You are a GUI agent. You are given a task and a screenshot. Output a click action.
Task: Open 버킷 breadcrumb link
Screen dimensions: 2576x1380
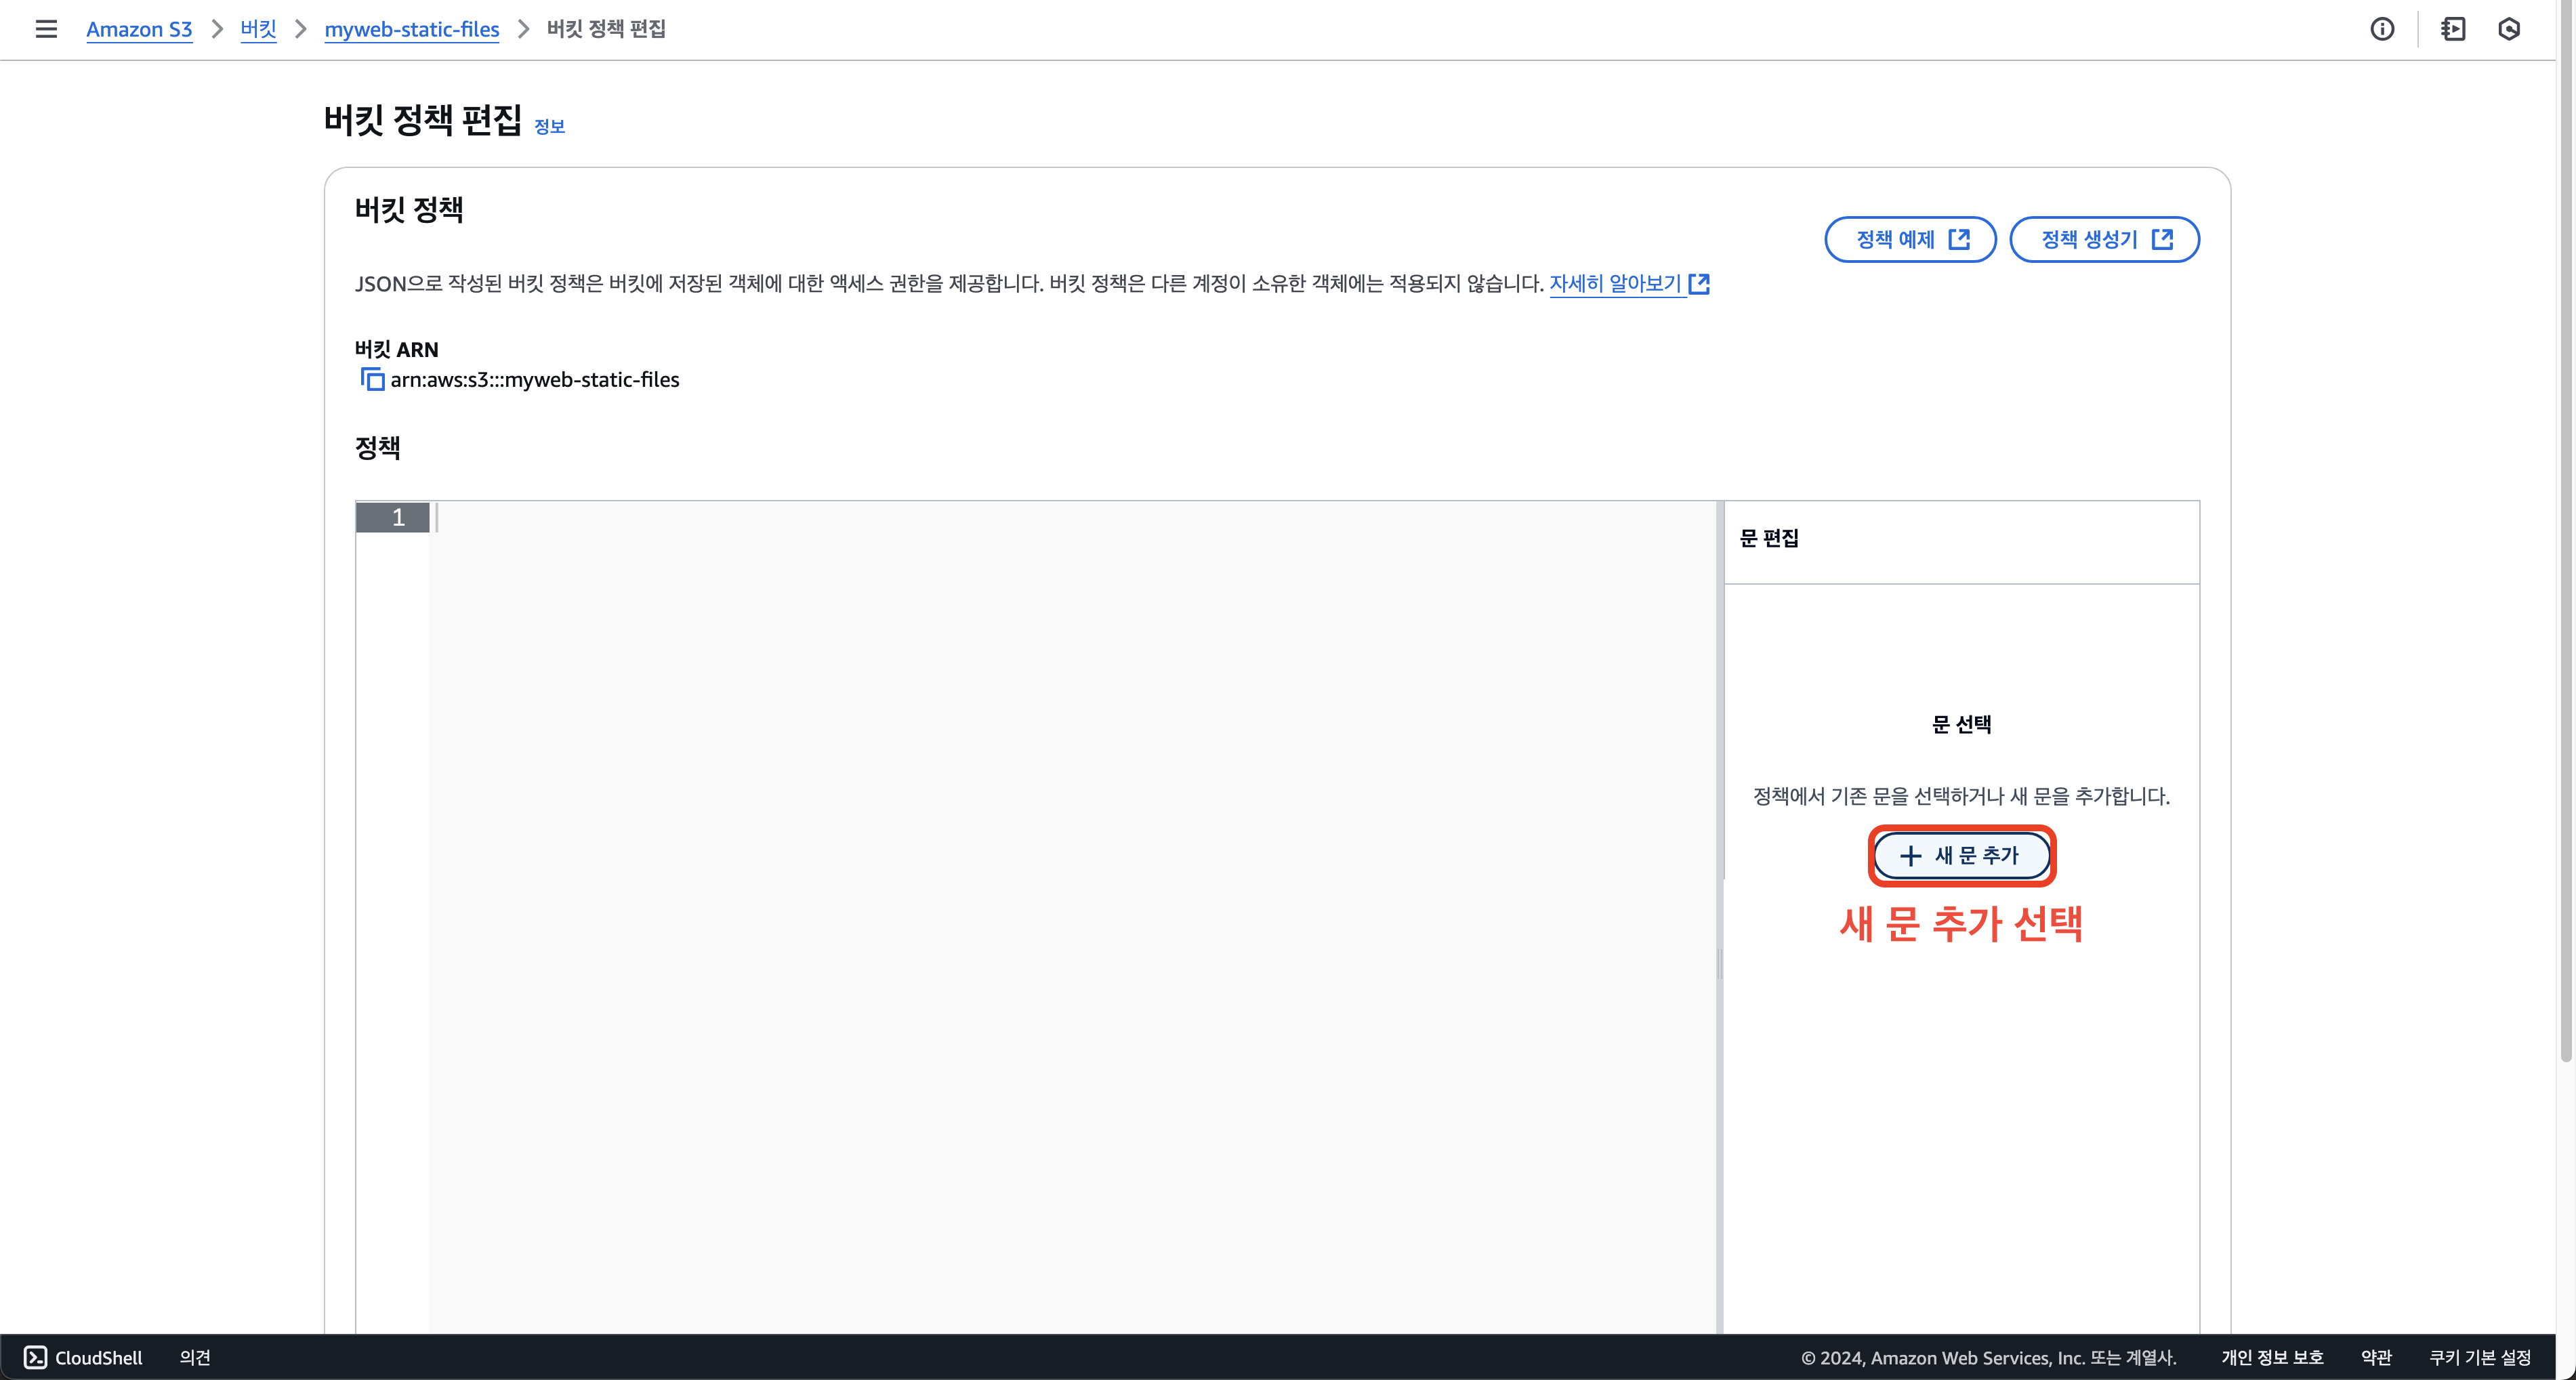[258, 29]
